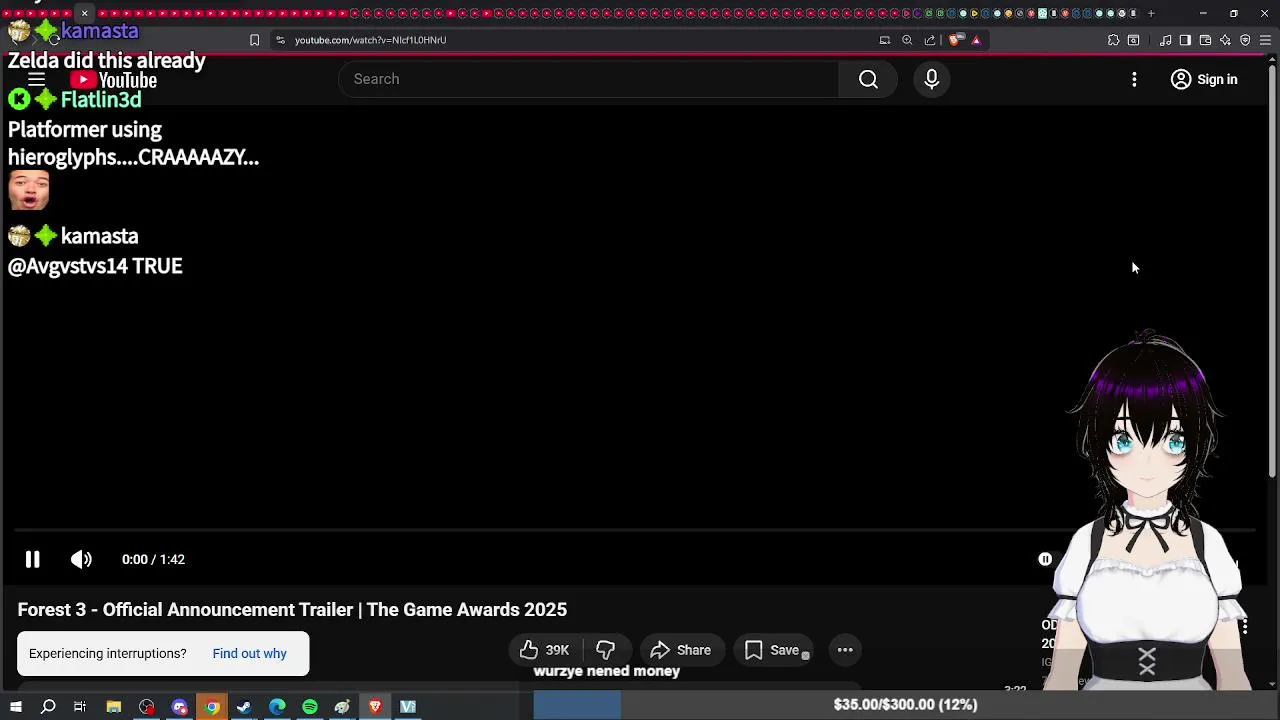This screenshot has width=1280, height=720.
Task: Open the YouTube settings three-dot menu
Action: click(1134, 79)
